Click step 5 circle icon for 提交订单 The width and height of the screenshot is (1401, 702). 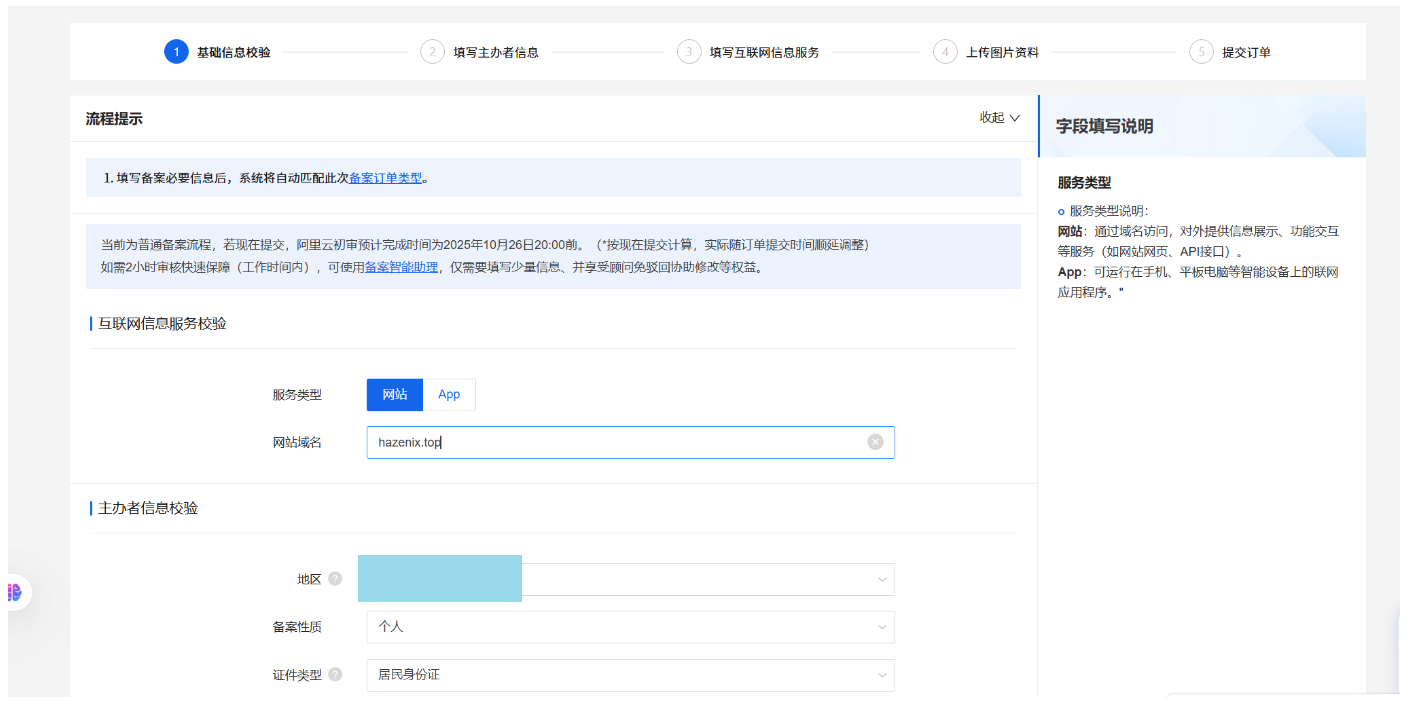click(1201, 52)
